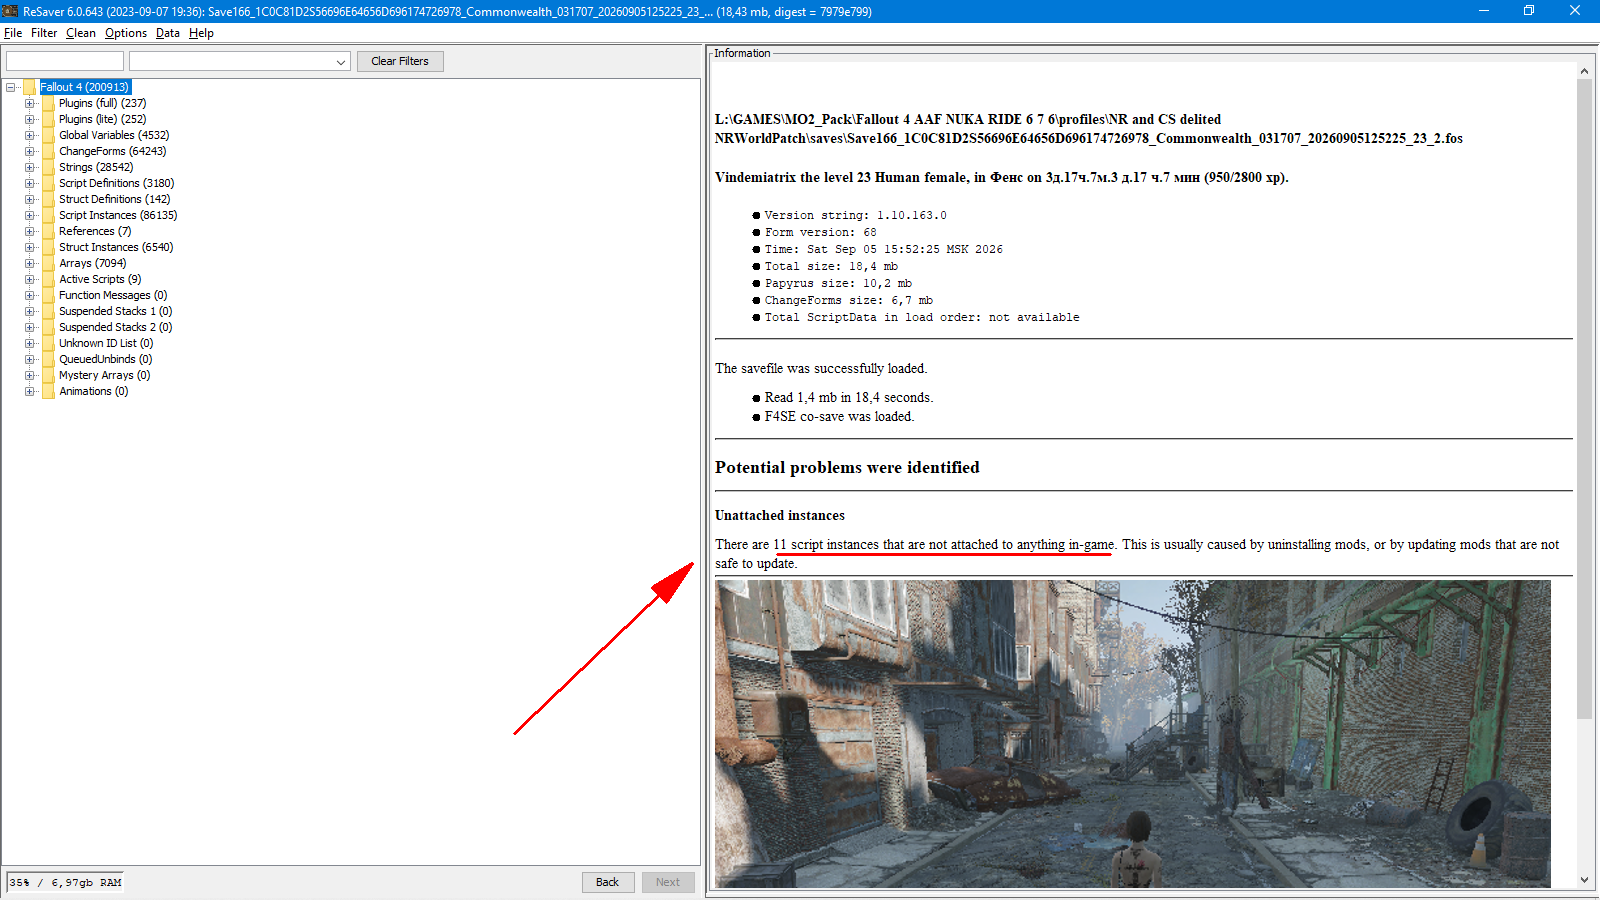Expand the Struct Definitions node
The width and height of the screenshot is (1600, 900).
30,199
